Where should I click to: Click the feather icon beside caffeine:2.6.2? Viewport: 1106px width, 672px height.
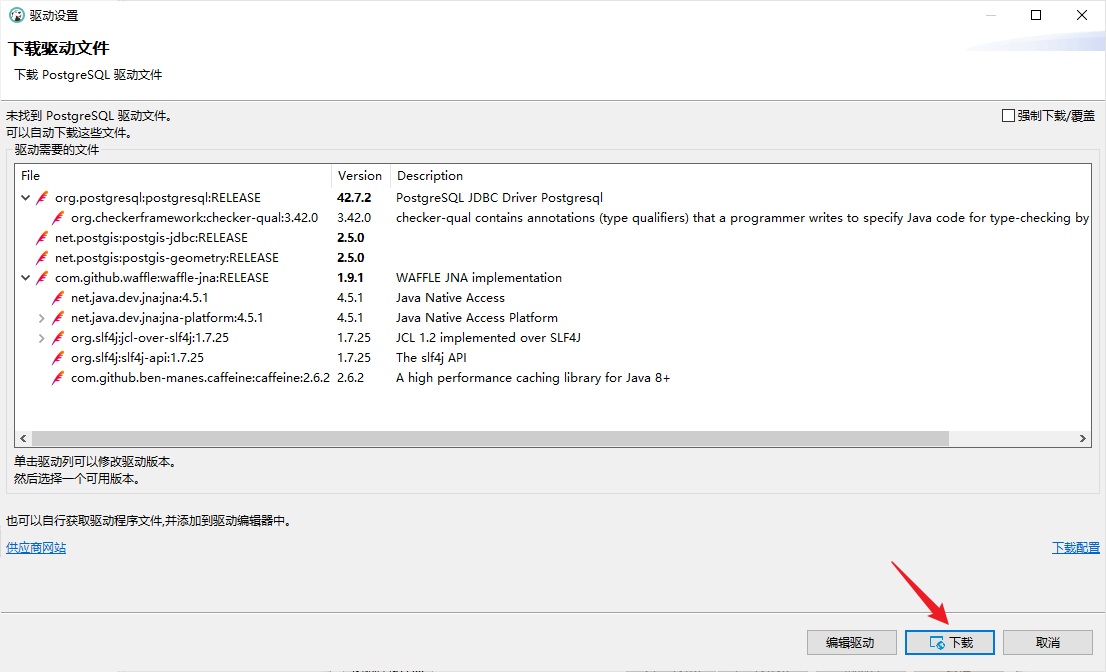(58, 378)
